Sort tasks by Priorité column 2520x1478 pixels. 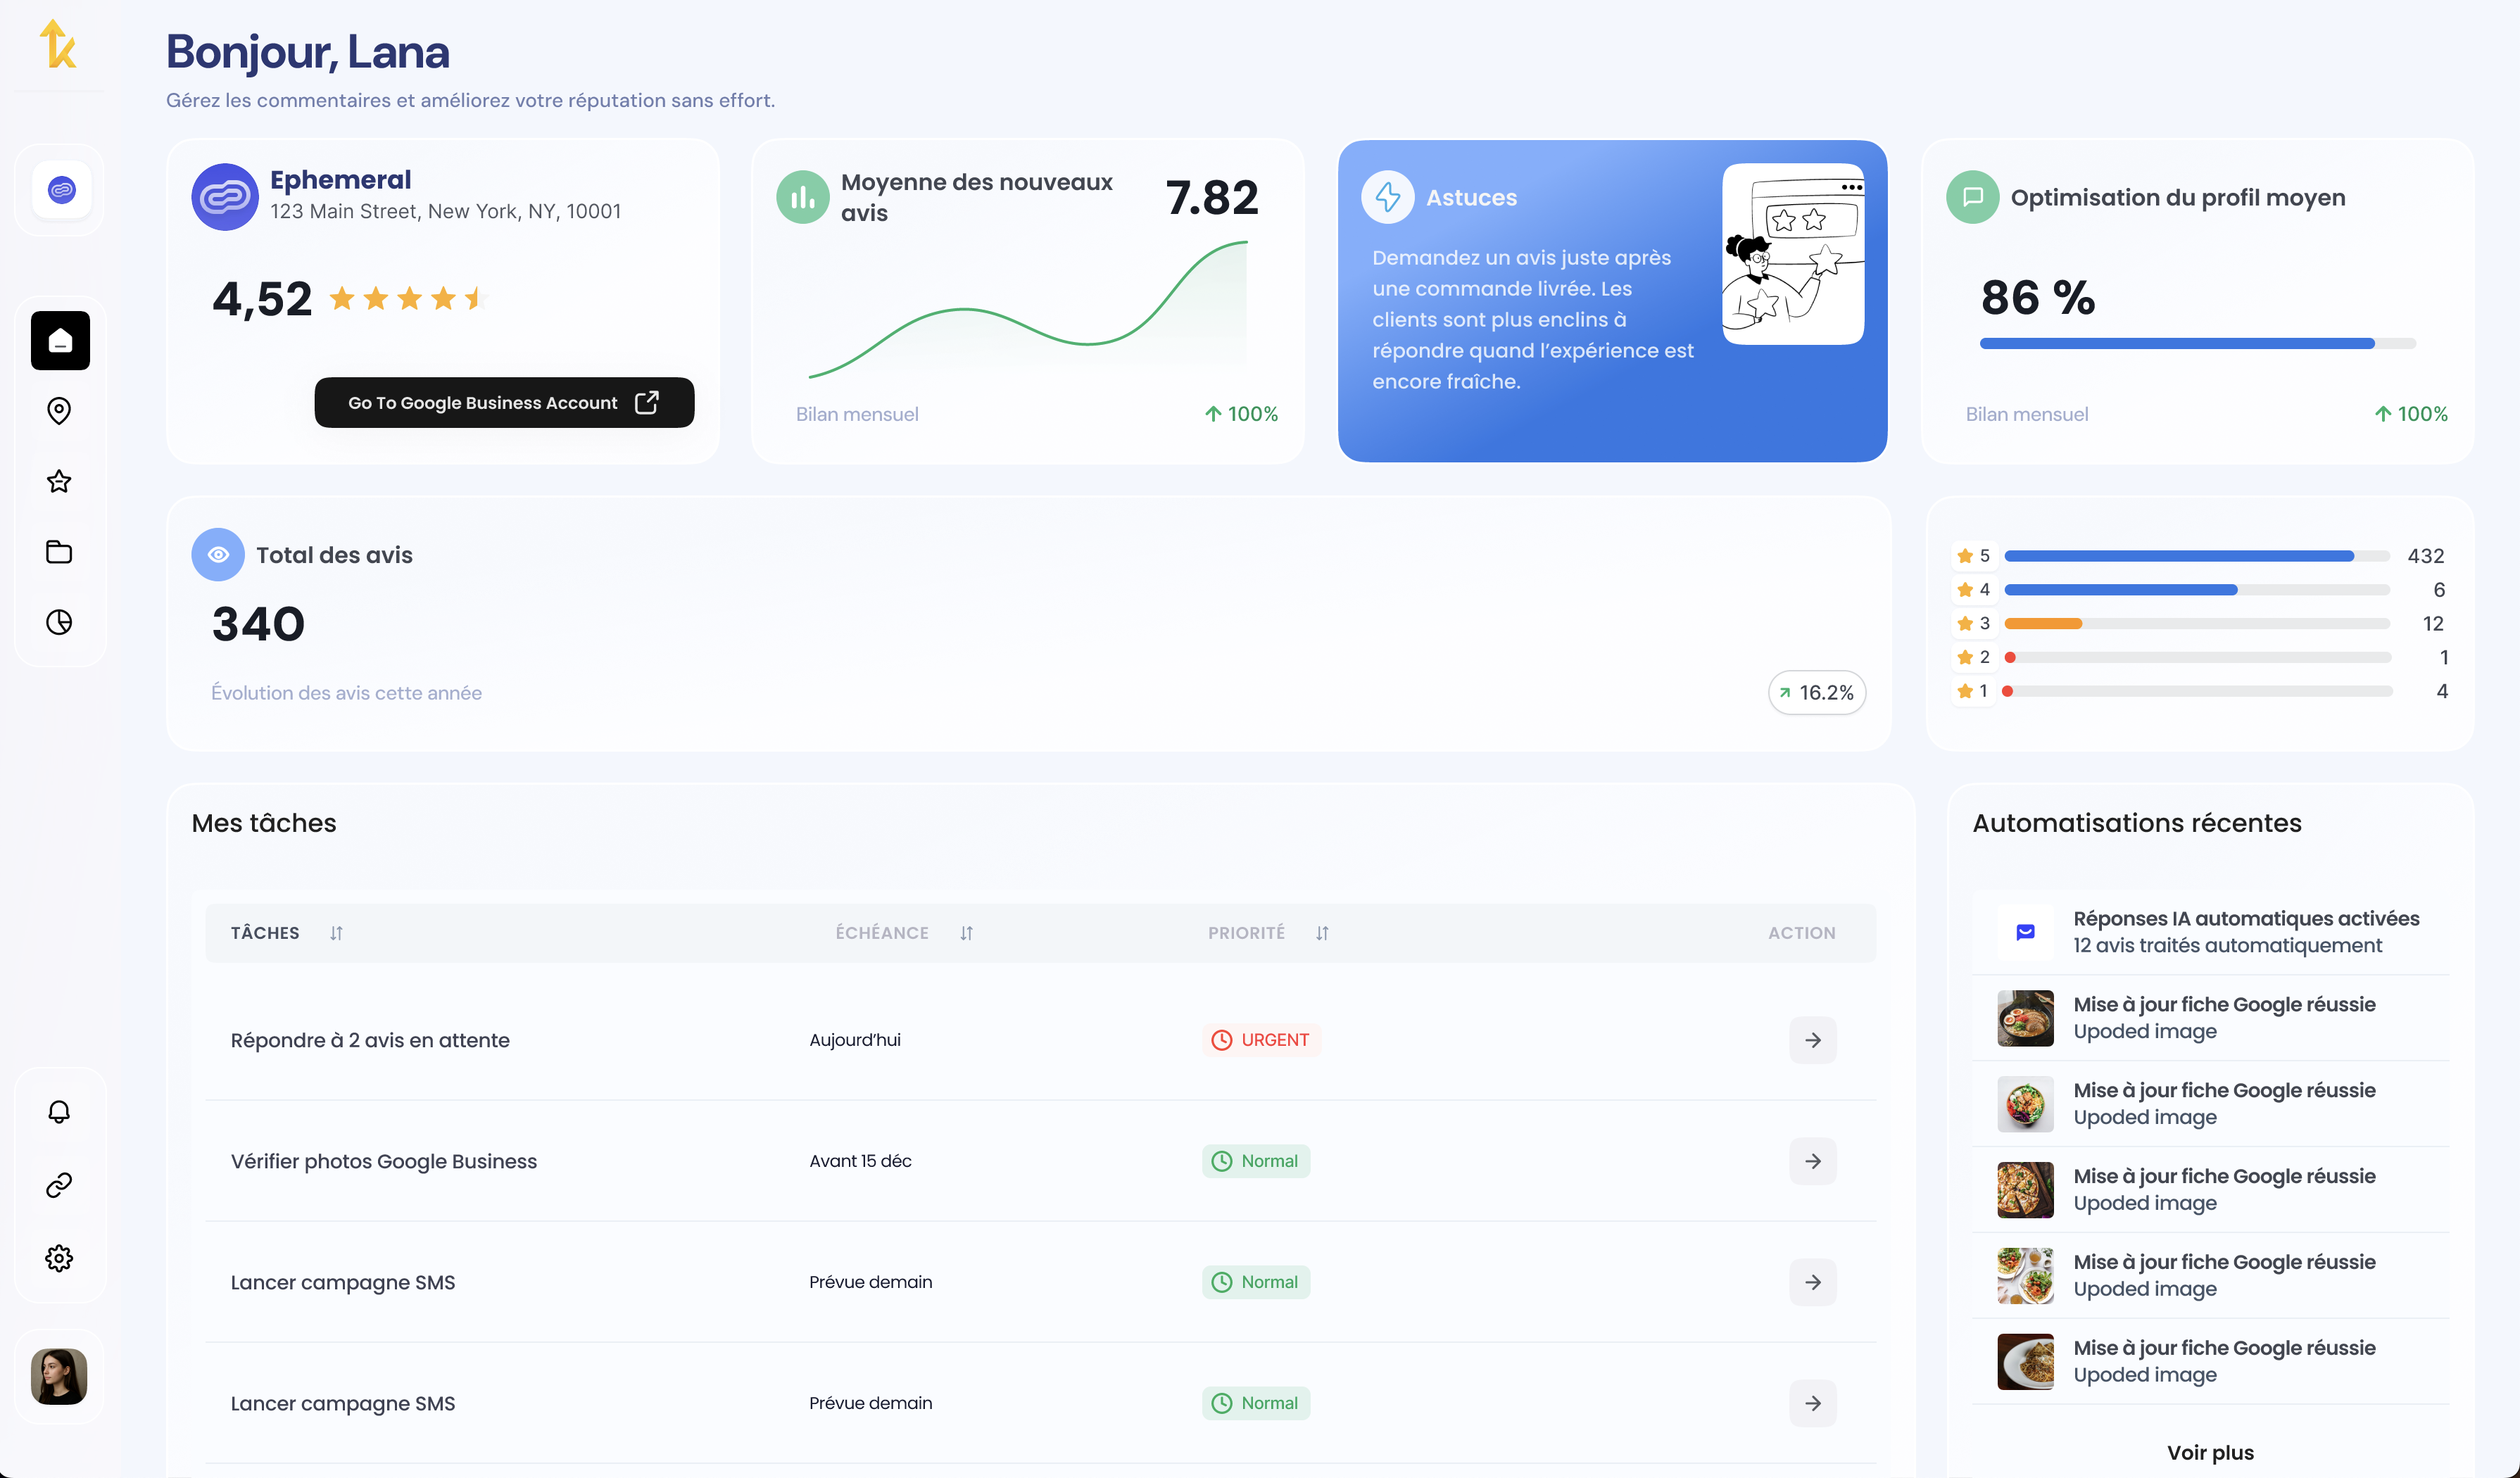click(x=1322, y=933)
